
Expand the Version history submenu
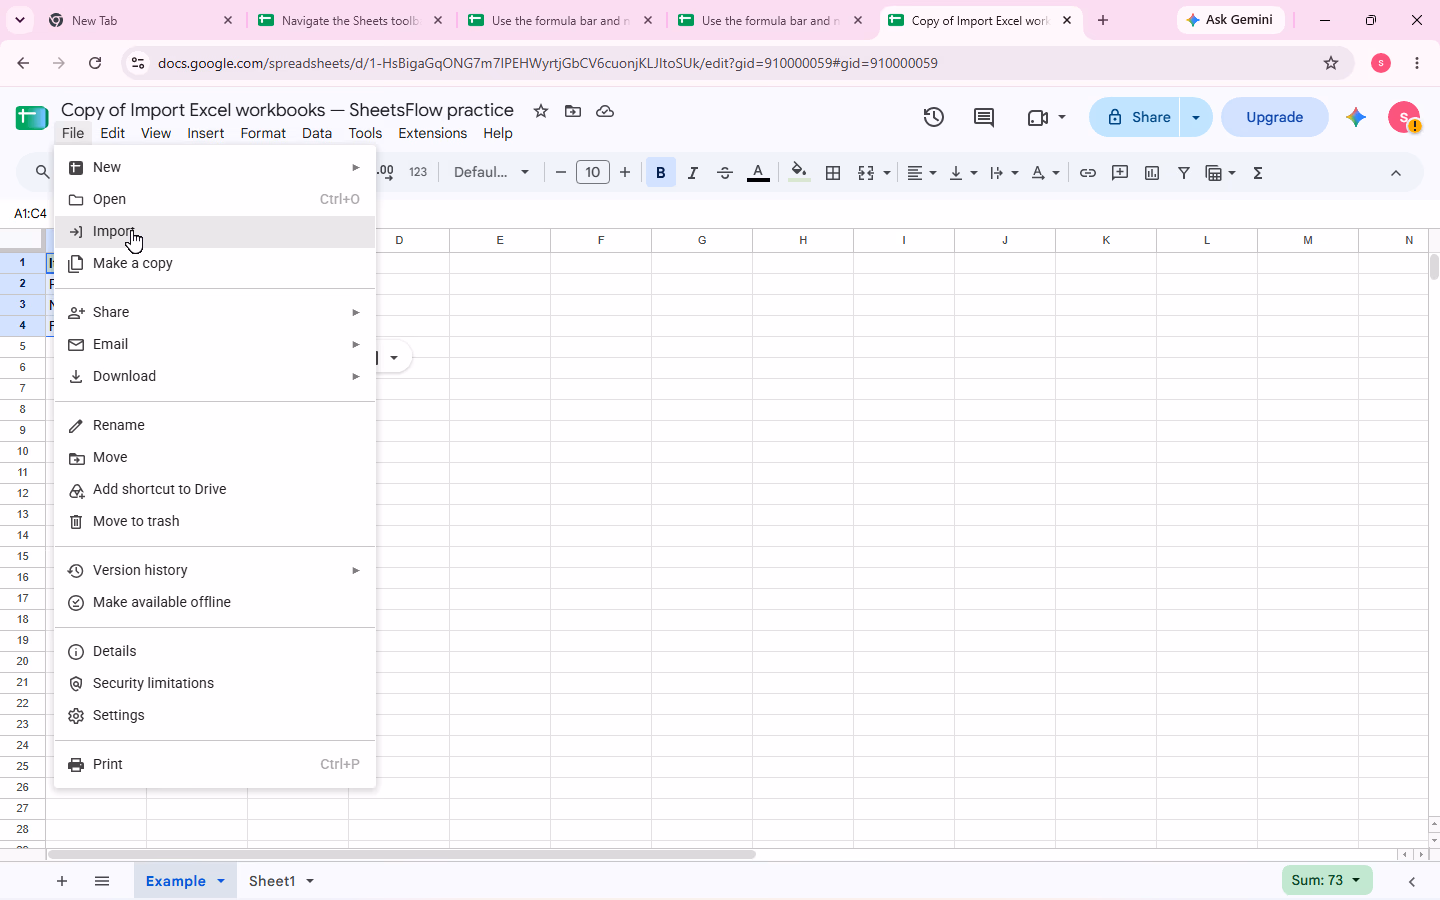[x=215, y=570]
